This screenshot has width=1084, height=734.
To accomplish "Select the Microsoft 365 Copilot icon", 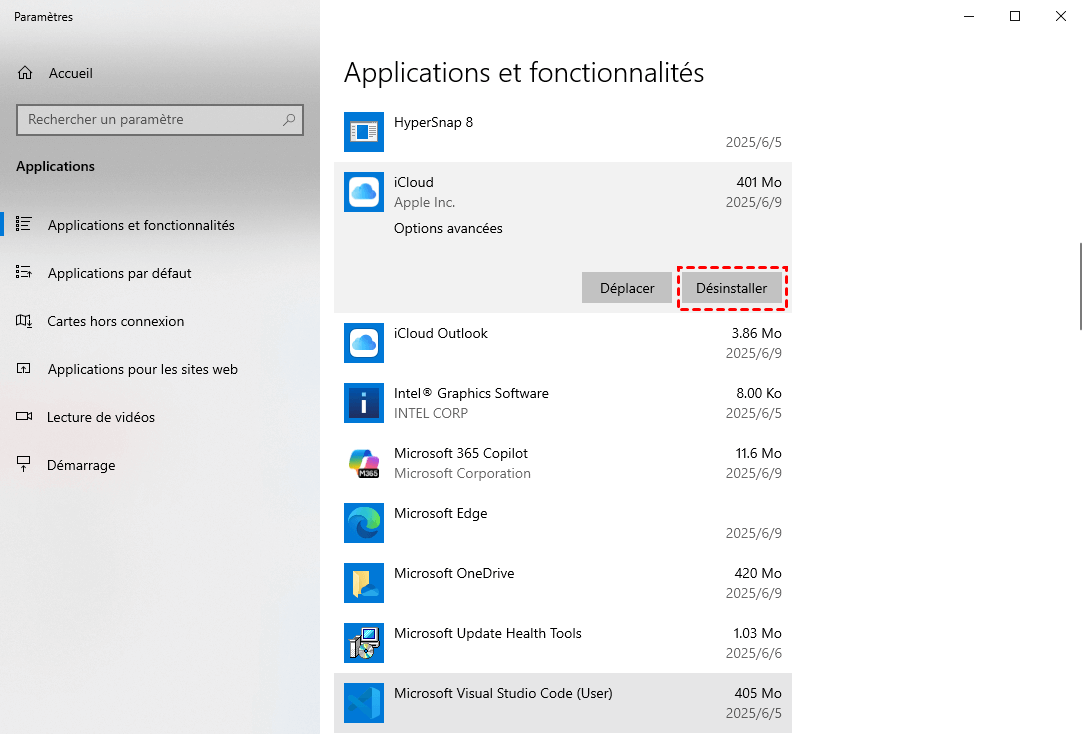I will (363, 463).
